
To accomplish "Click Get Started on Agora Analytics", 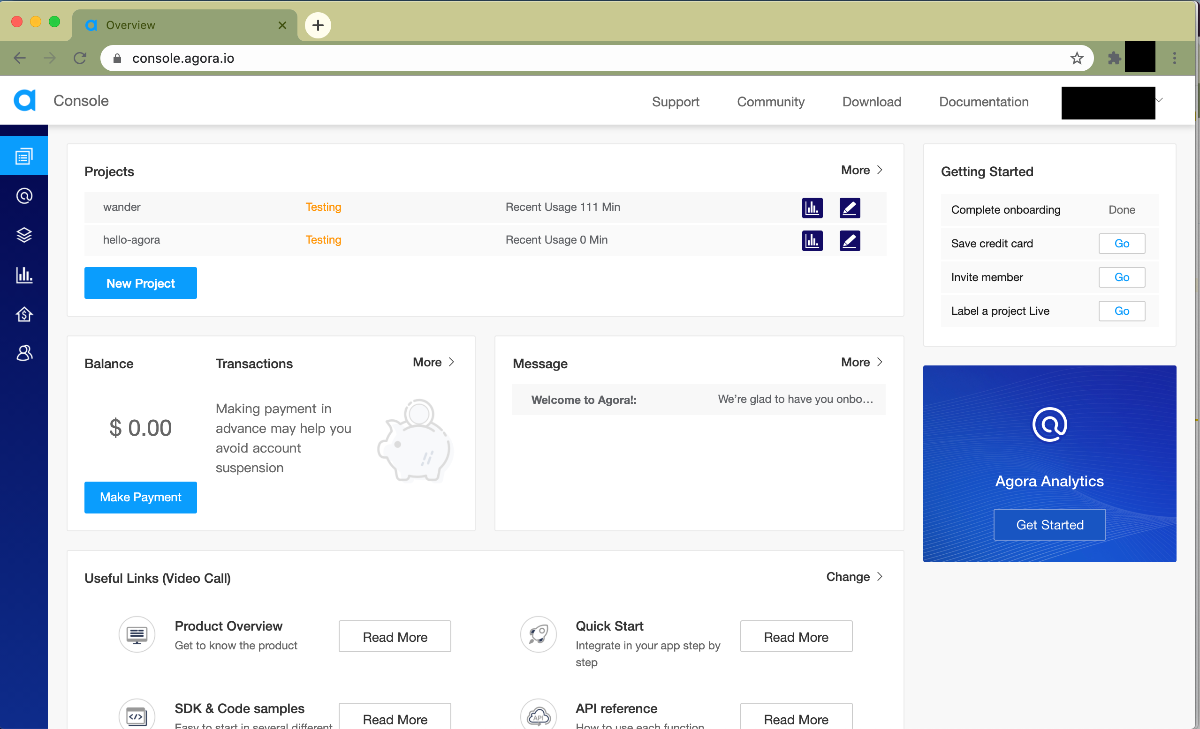I will (x=1049, y=525).
